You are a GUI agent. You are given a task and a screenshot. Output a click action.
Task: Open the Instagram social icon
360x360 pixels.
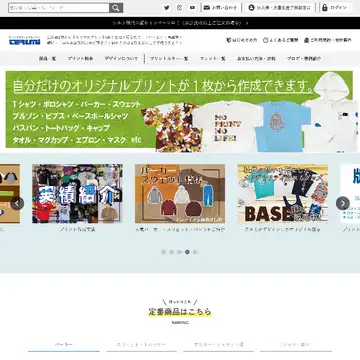(x=180, y=8)
